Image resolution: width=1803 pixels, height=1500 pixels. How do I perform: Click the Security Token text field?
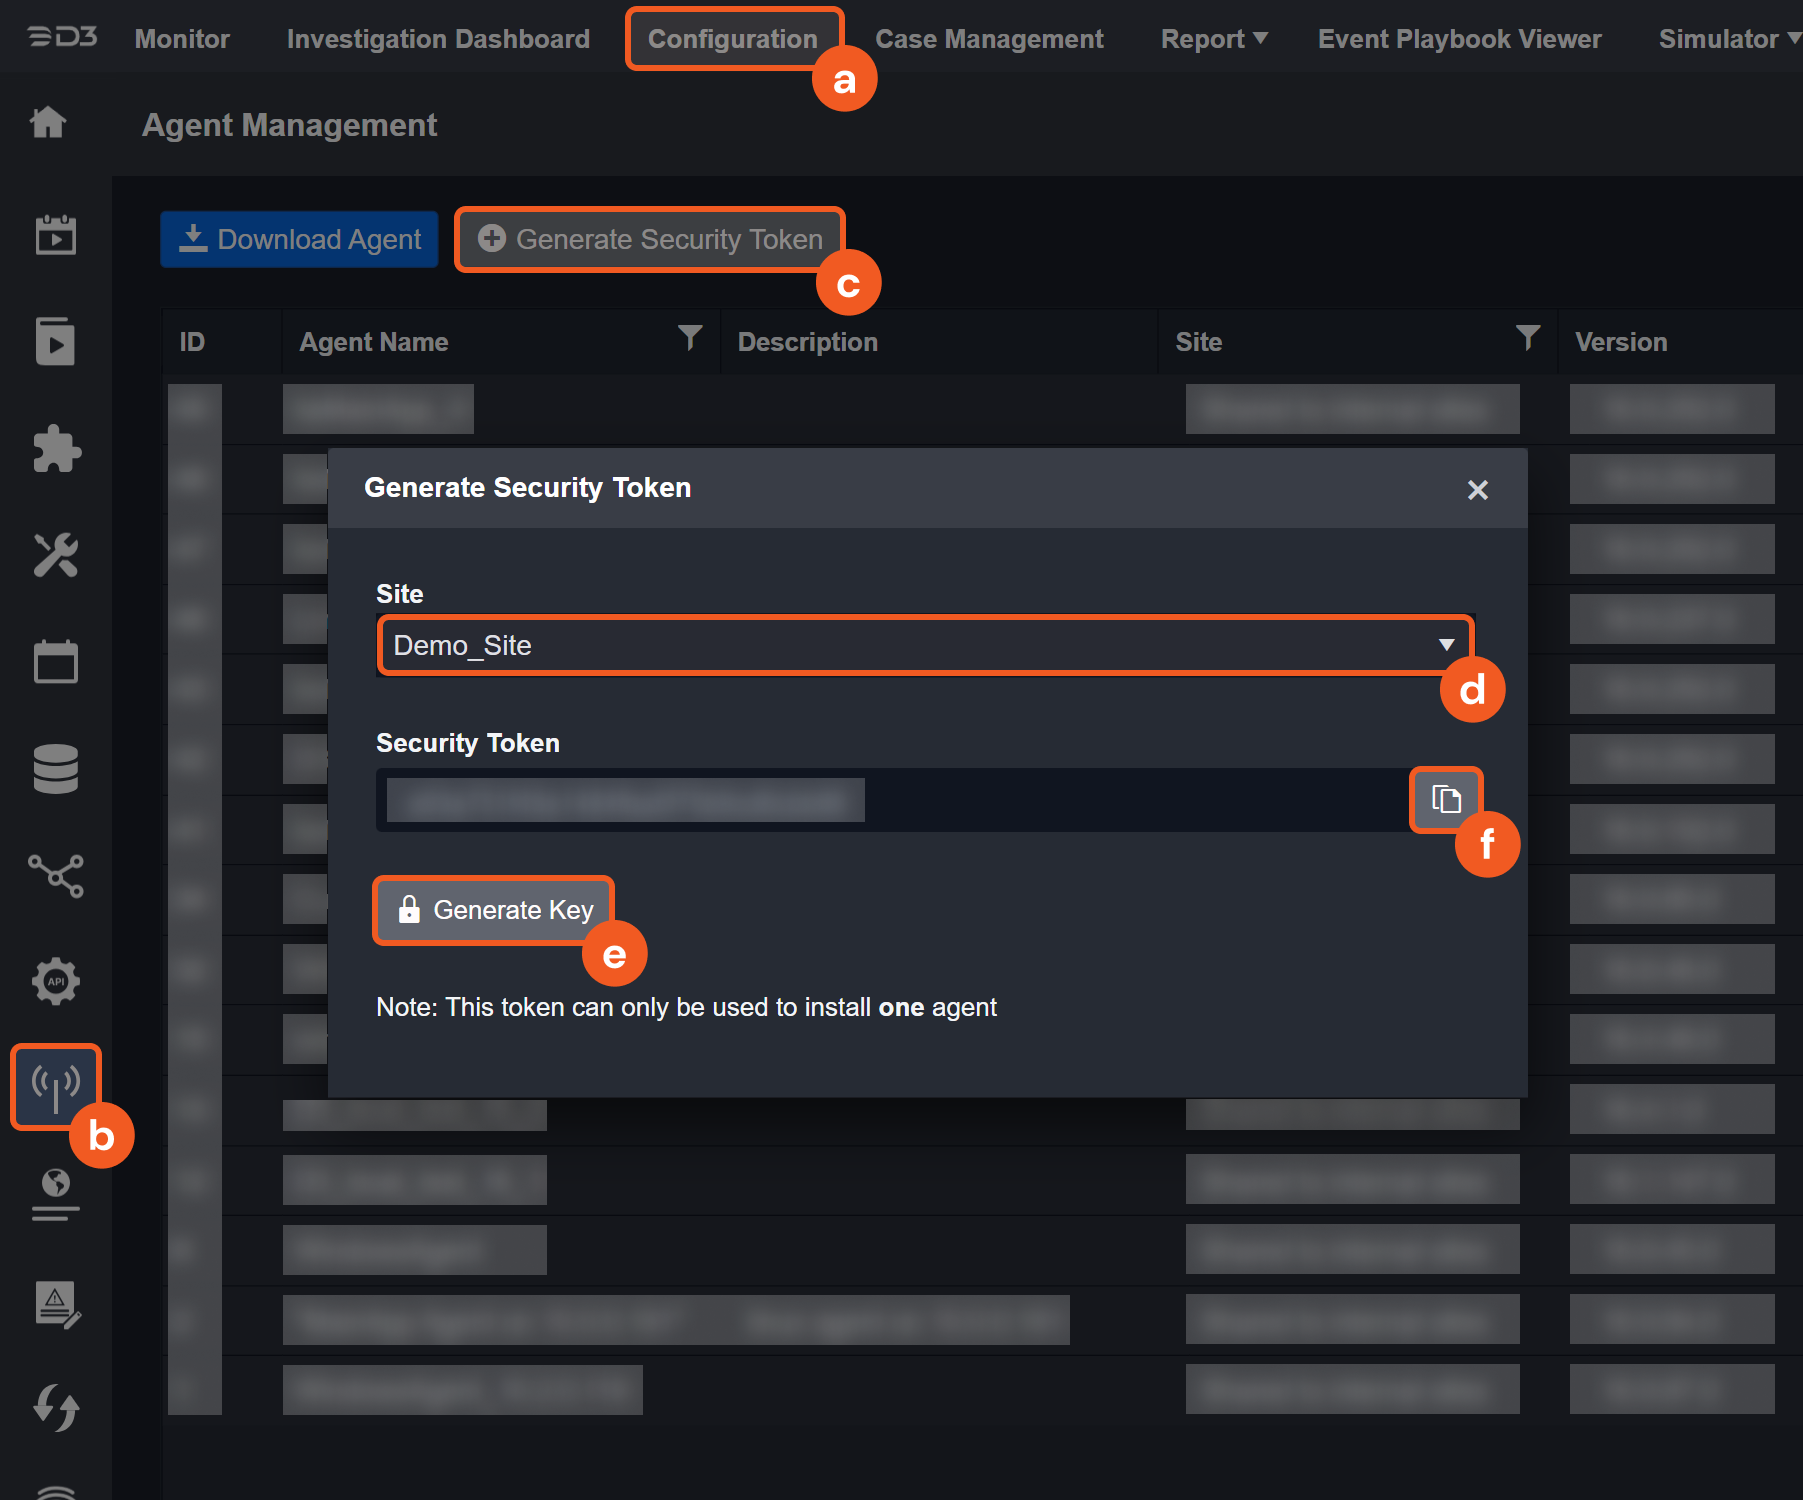890,800
